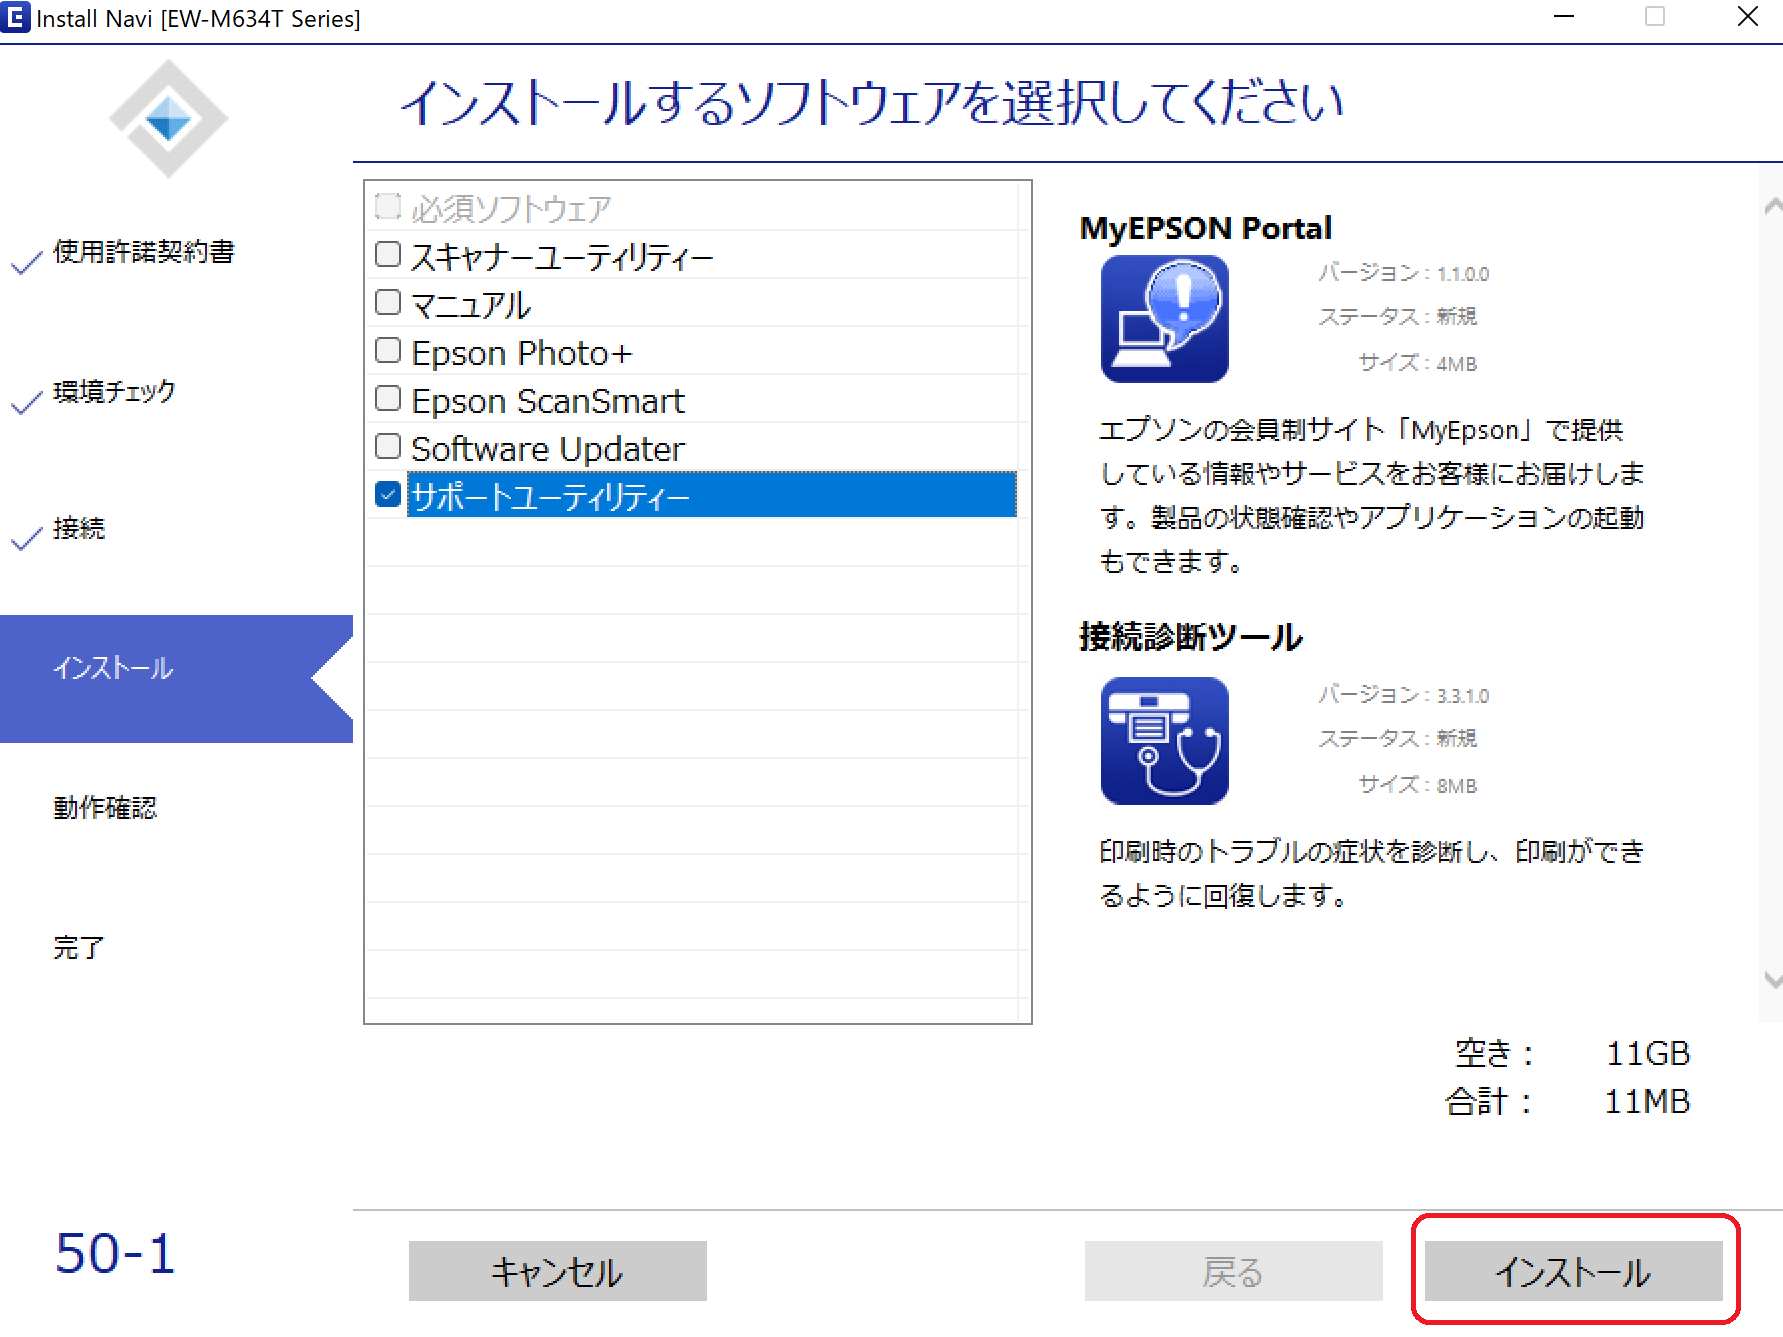The height and width of the screenshot is (1337, 1783).
Task: Check the Epson Photo+ checkbox
Action: click(x=388, y=351)
